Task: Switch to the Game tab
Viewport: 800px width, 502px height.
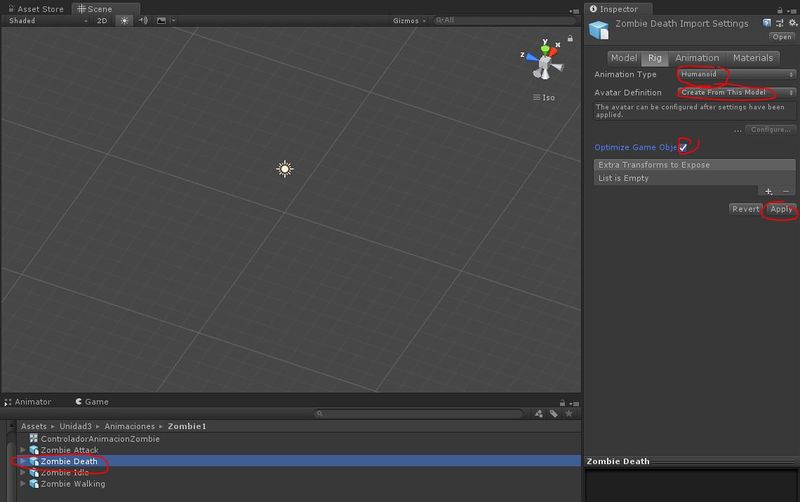Action: pos(92,402)
